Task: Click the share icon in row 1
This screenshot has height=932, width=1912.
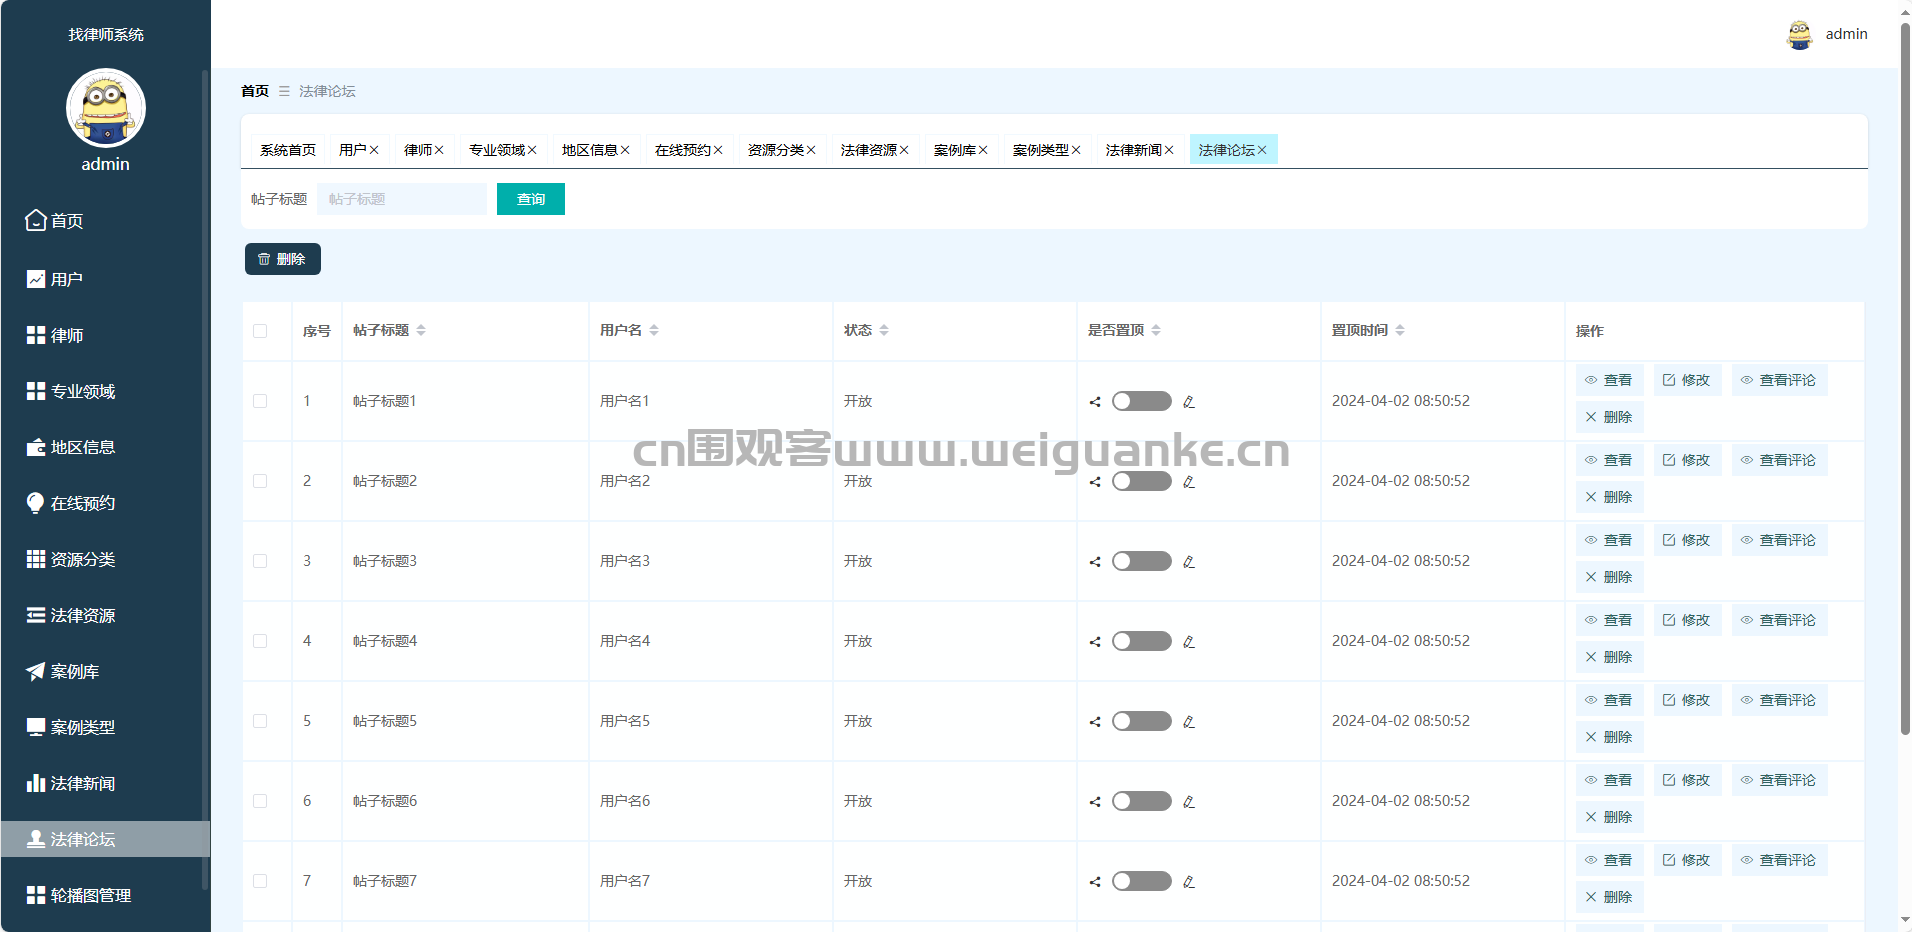Action: [1095, 402]
